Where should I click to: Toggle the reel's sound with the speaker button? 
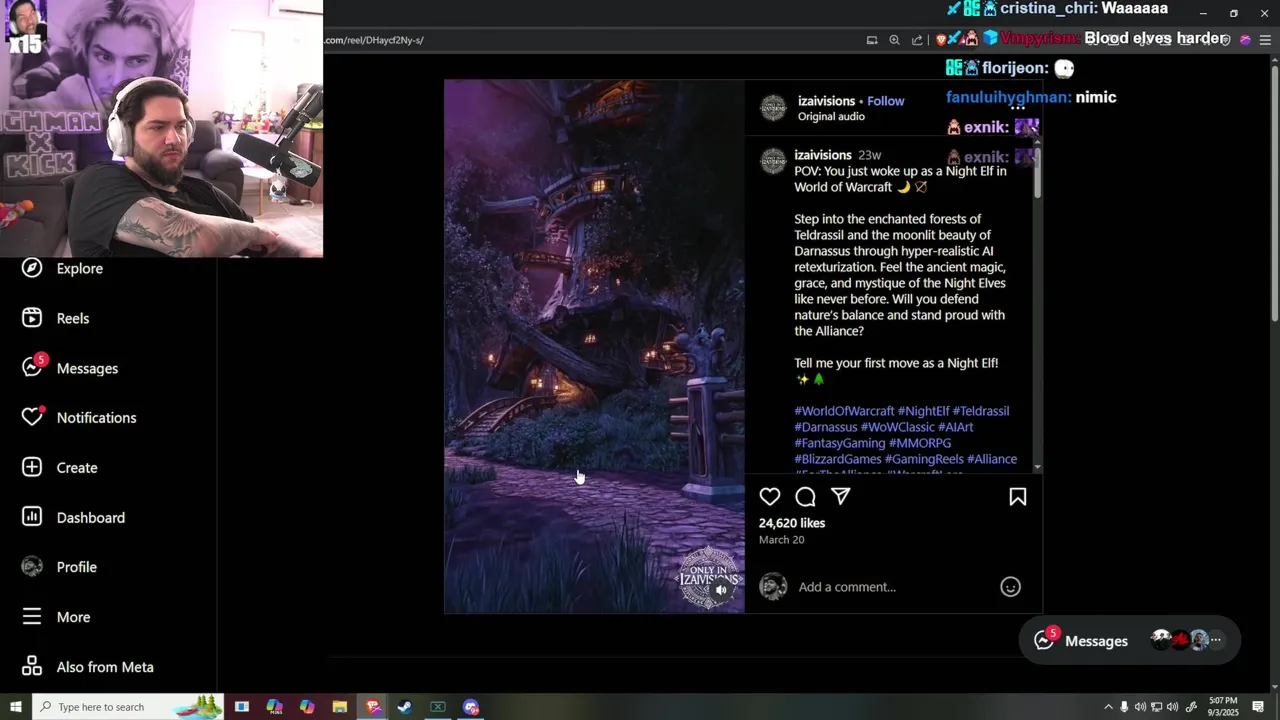point(721,590)
